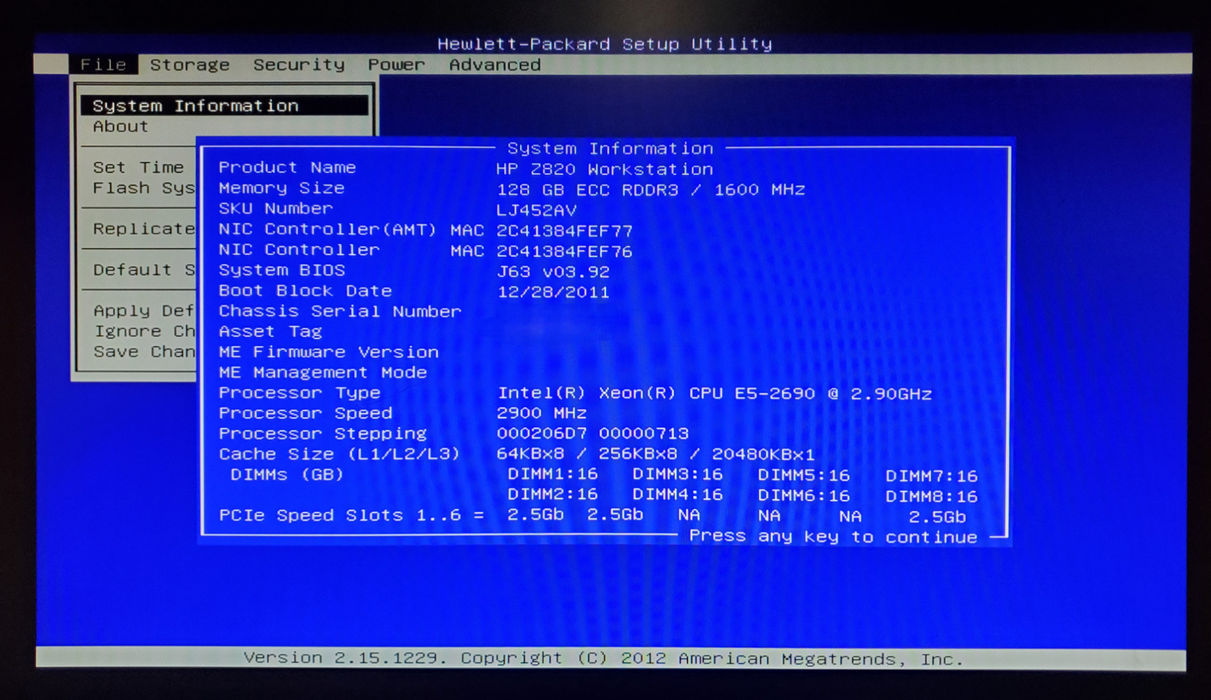The width and height of the screenshot is (1211, 700).
Task: Choose the Flash Sys menu entry
Action: coord(145,188)
